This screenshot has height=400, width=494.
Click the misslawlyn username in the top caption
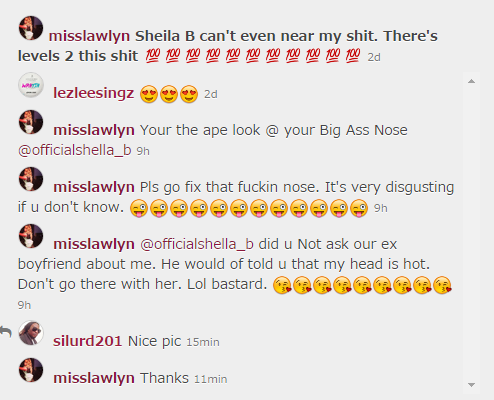coord(89,36)
